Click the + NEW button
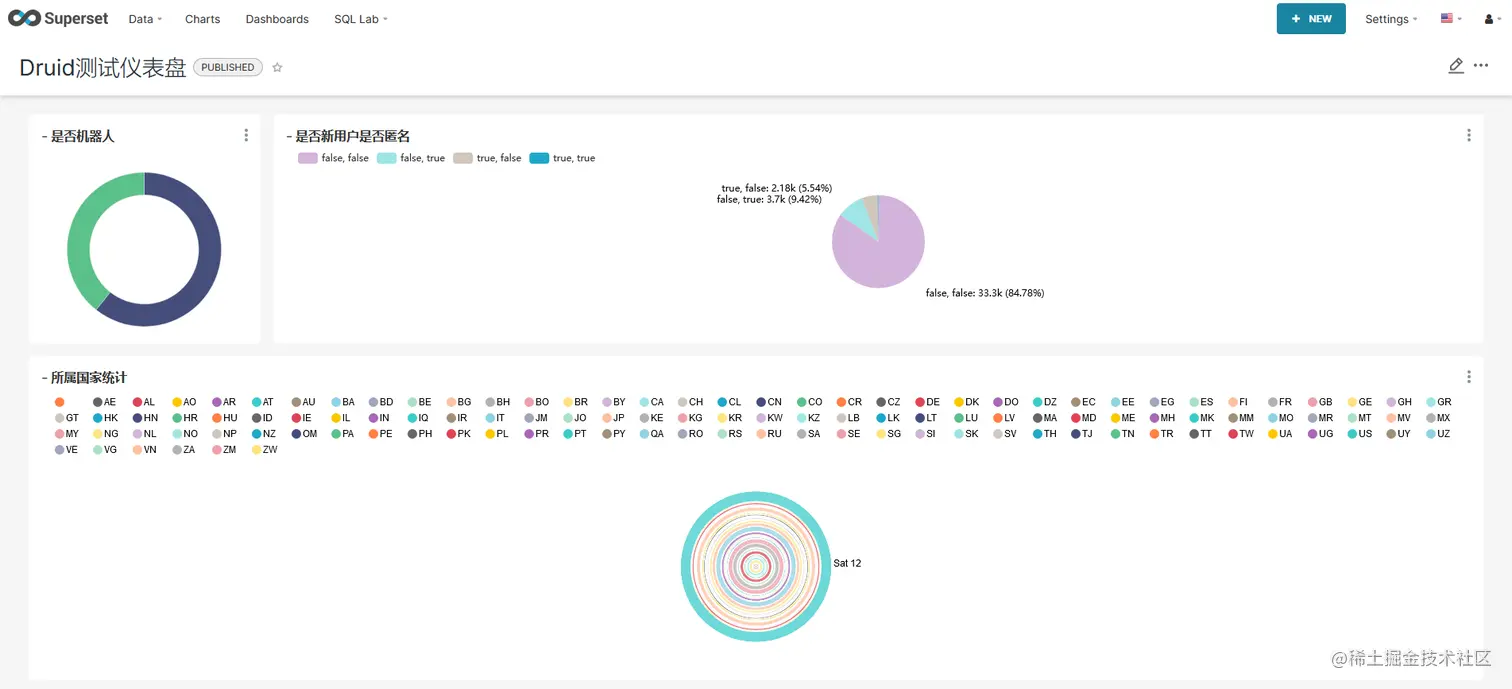Viewport: 1512px width, 689px height. pyautogui.click(x=1311, y=19)
